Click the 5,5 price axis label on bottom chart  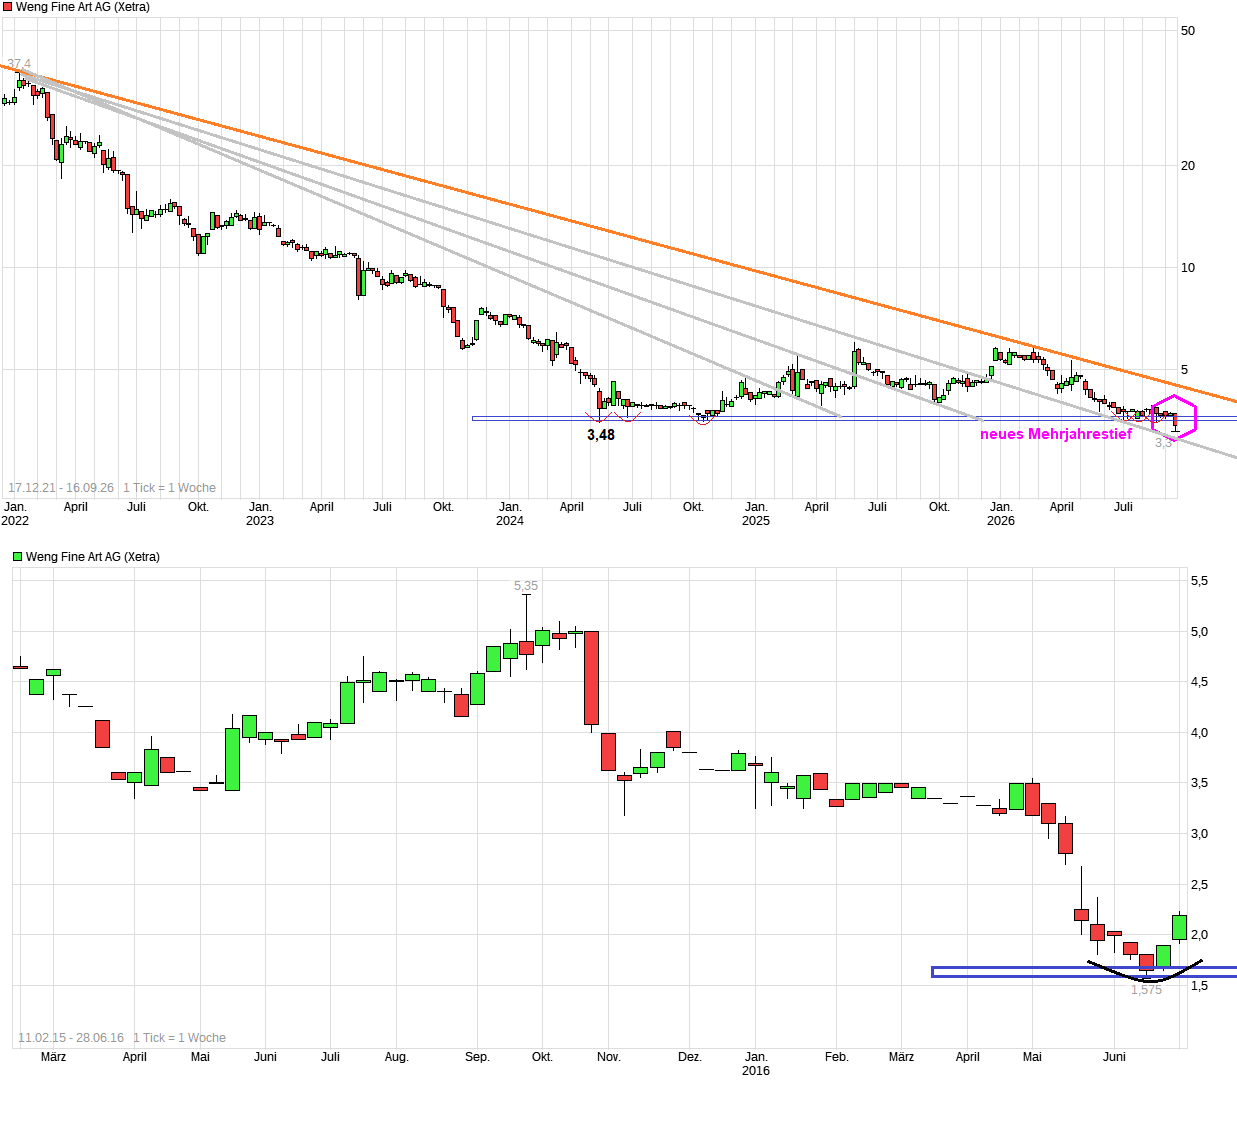pyautogui.click(x=1199, y=581)
